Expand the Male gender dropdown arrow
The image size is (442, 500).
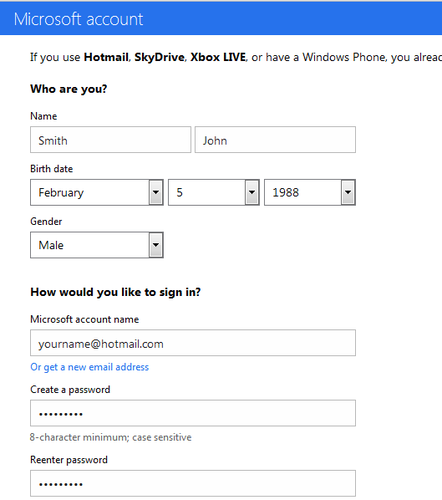pyautogui.click(x=156, y=245)
